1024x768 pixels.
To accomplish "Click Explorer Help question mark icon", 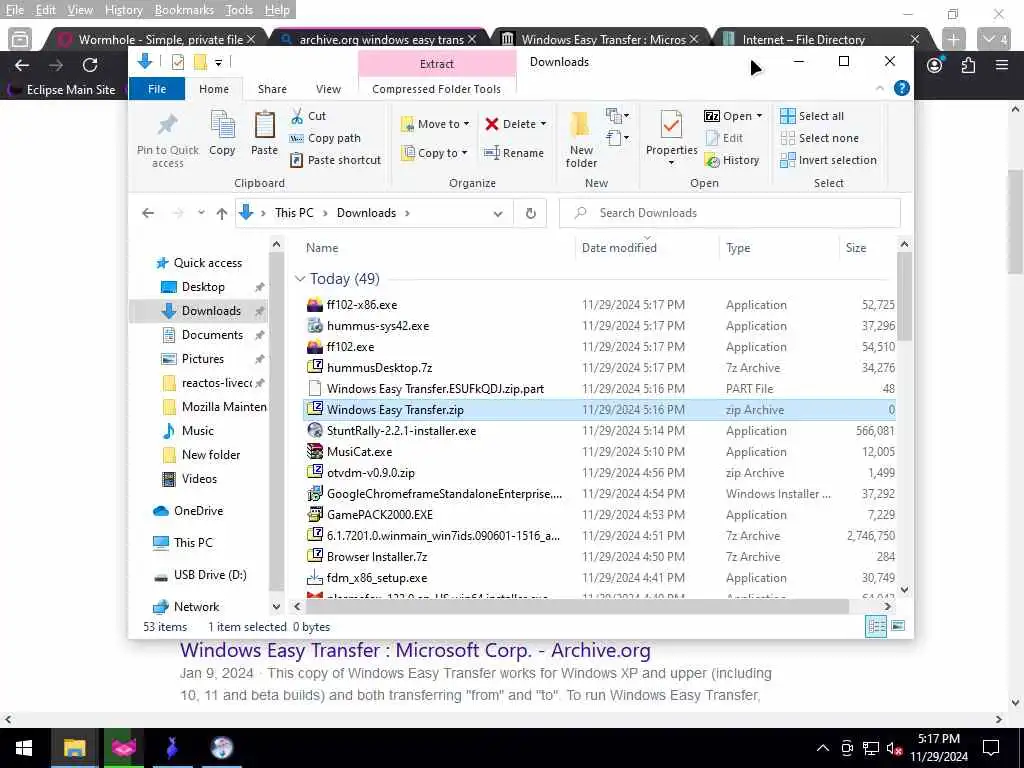I will click(901, 88).
